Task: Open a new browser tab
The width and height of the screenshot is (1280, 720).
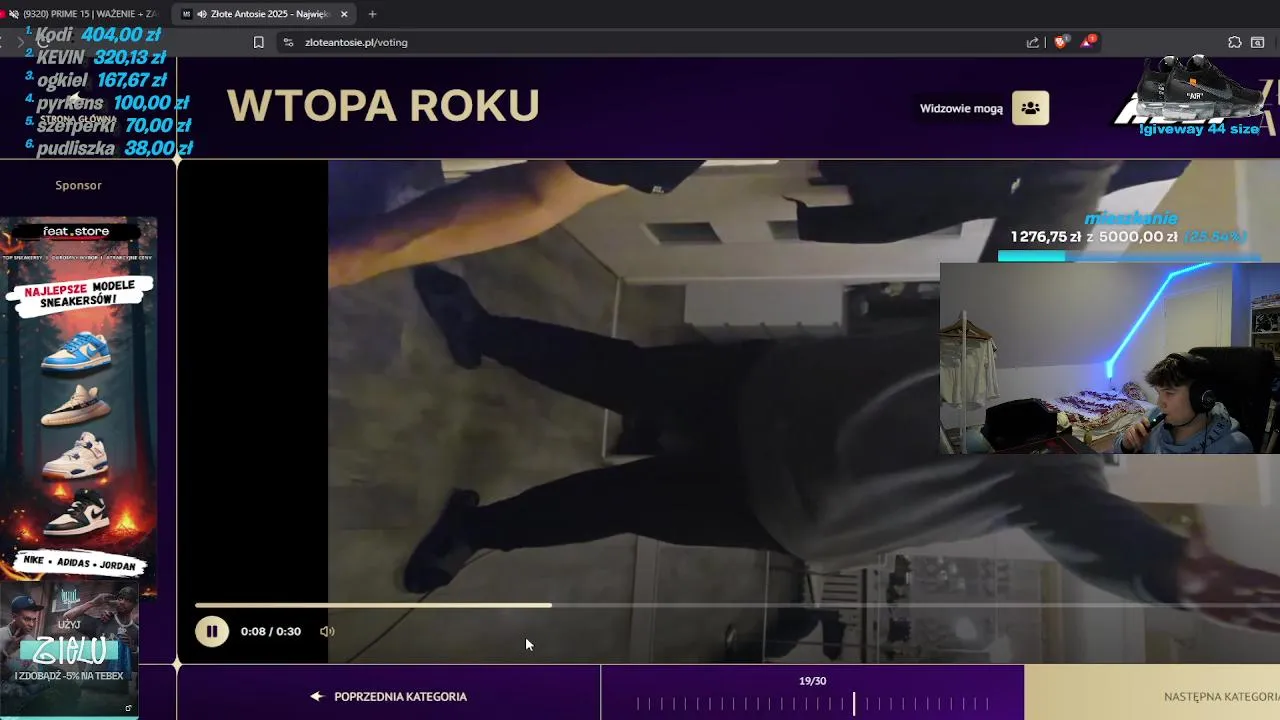Action: tap(373, 14)
